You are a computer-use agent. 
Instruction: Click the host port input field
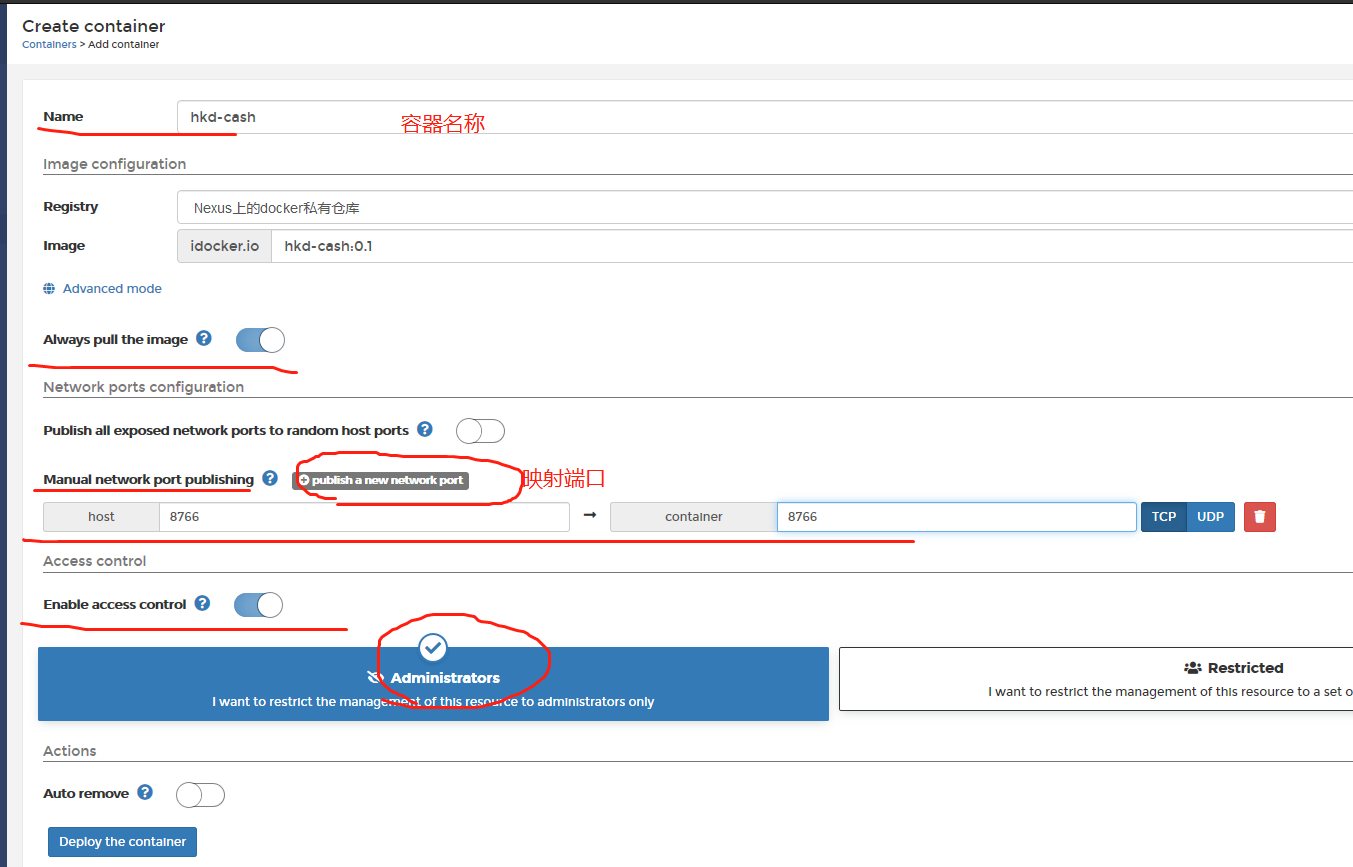click(364, 517)
